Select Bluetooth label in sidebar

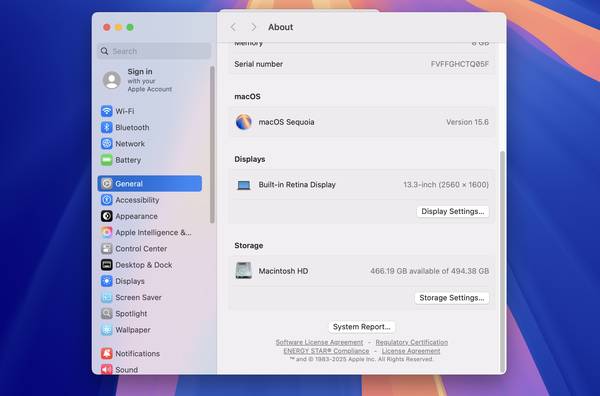click(132, 127)
